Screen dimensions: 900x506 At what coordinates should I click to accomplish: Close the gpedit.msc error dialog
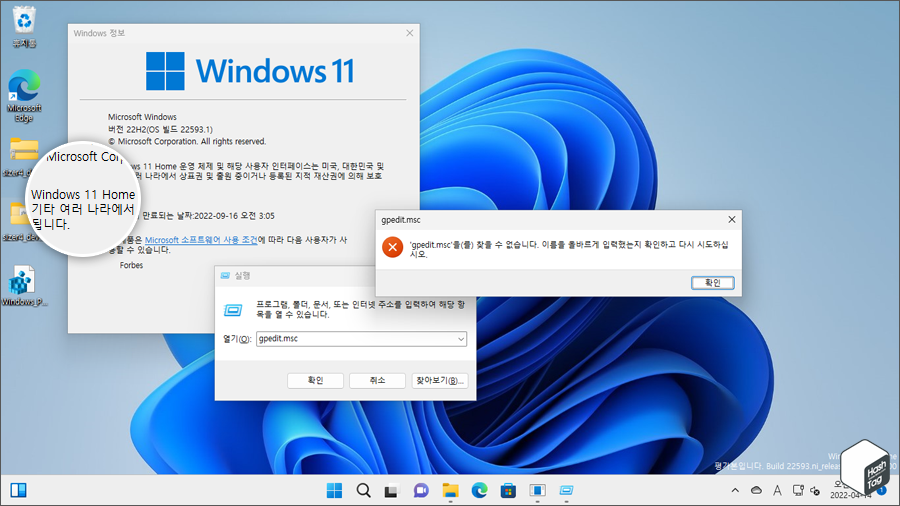tap(731, 220)
